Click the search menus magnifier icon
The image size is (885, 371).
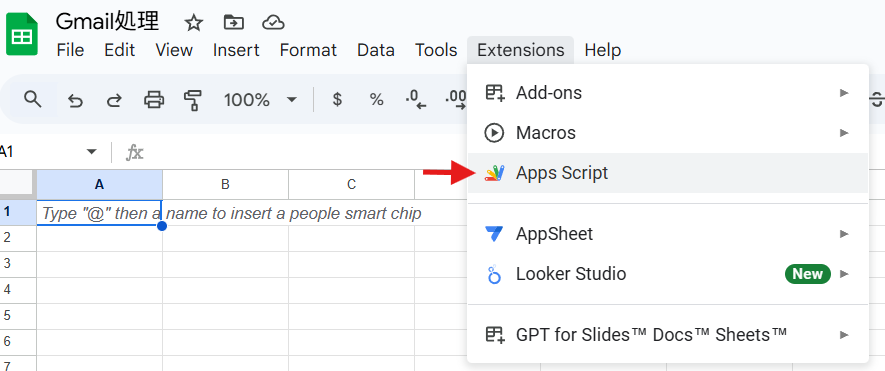[33, 99]
